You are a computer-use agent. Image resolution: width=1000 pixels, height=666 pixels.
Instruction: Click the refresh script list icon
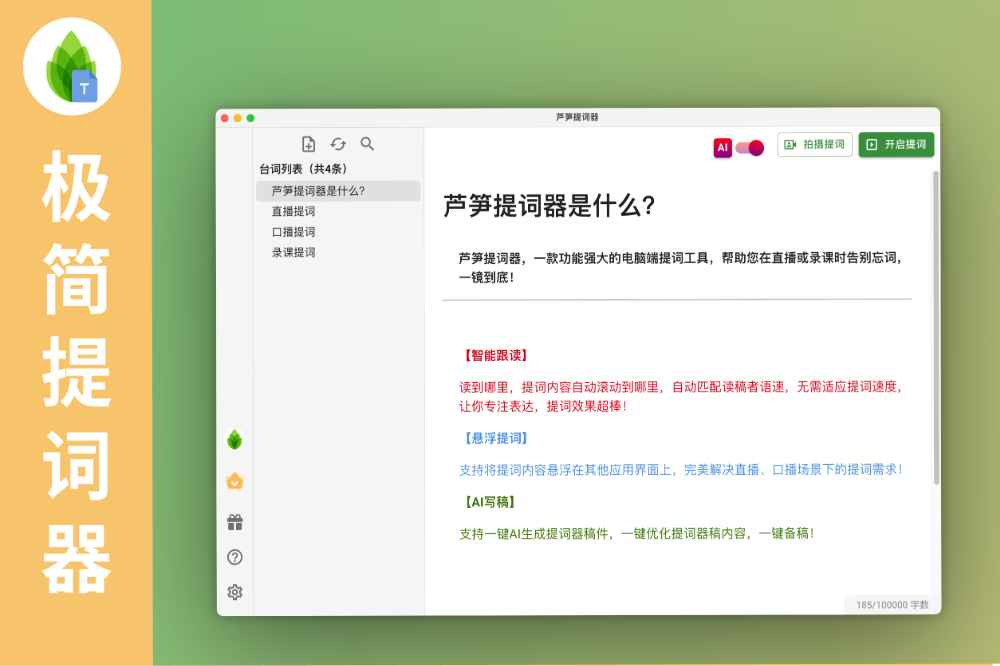click(338, 144)
